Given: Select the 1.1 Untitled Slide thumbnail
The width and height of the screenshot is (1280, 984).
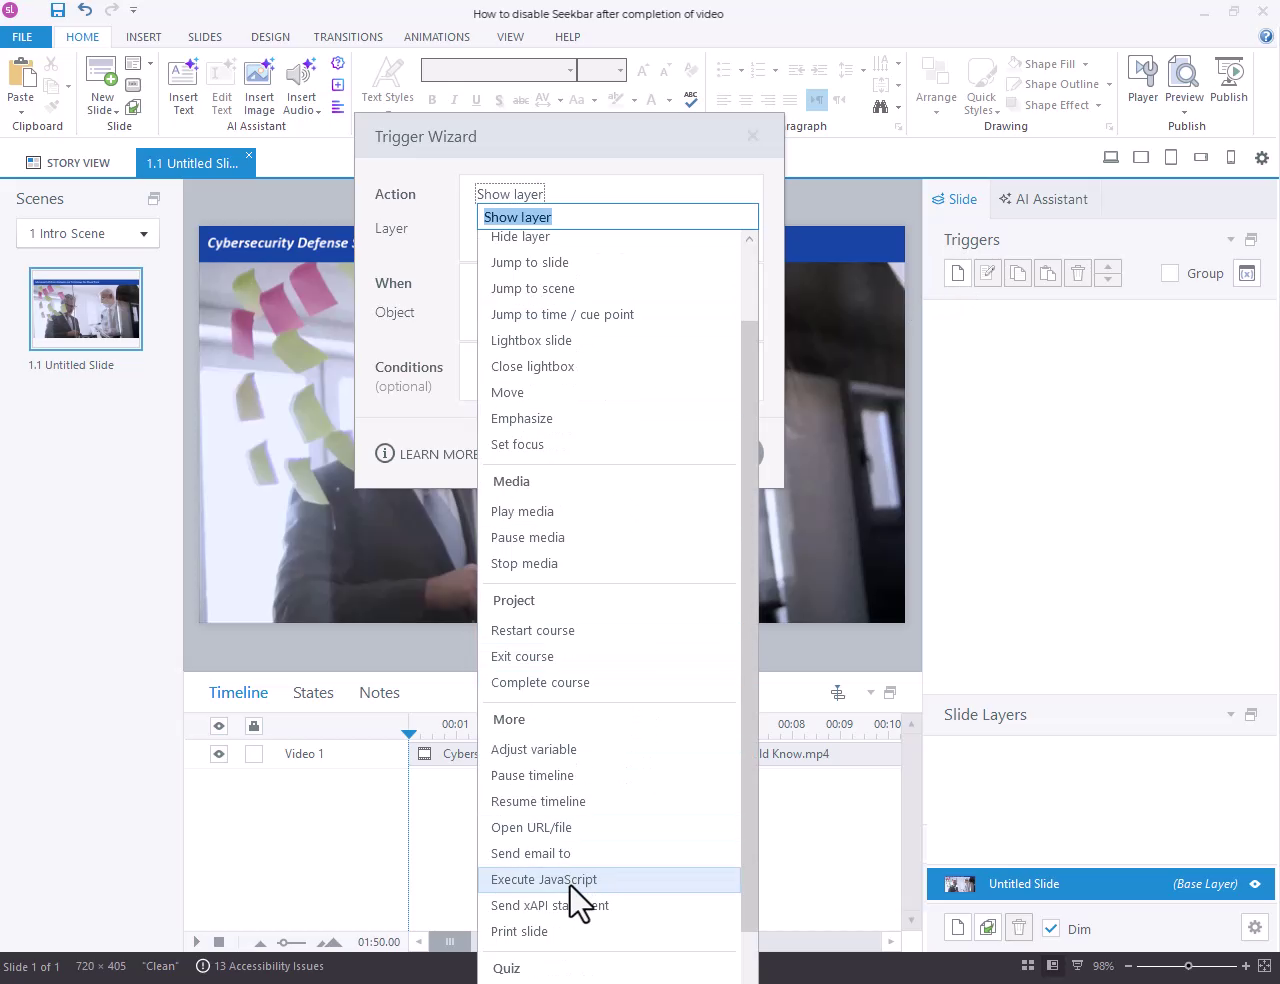Looking at the screenshot, I should [x=86, y=309].
